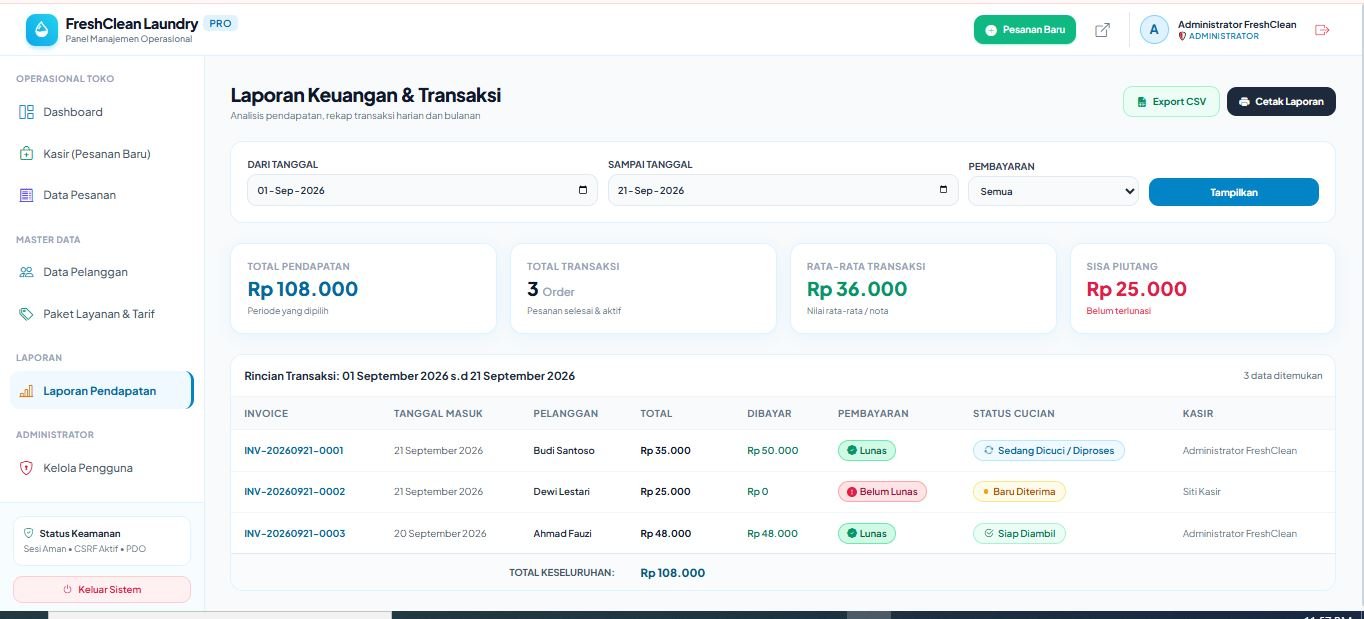Expand the Pembayaran dropdown showing Semua
The width and height of the screenshot is (1364, 619).
click(1053, 191)
